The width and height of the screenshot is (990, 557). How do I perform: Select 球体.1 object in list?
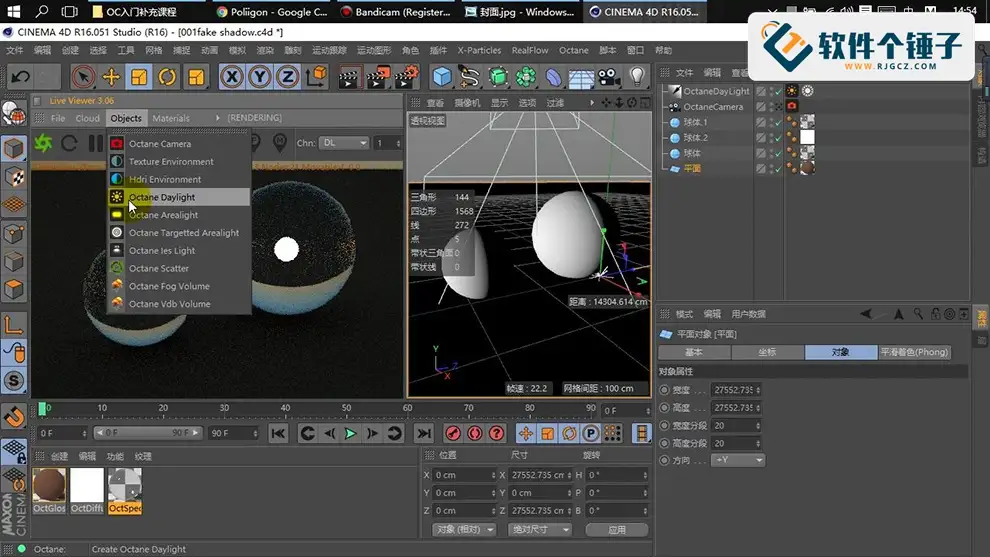695,122
